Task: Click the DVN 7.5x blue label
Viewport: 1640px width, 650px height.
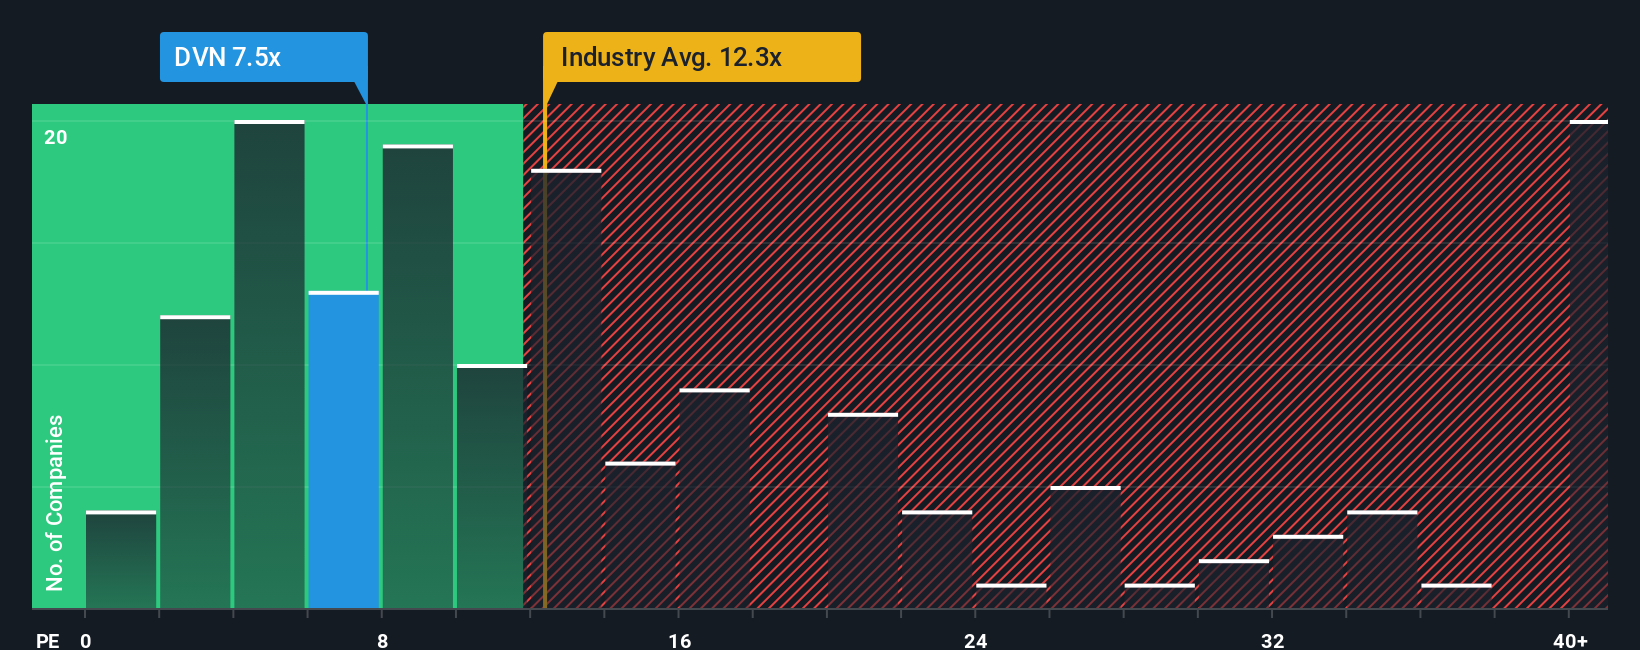Action: [264, 57]
